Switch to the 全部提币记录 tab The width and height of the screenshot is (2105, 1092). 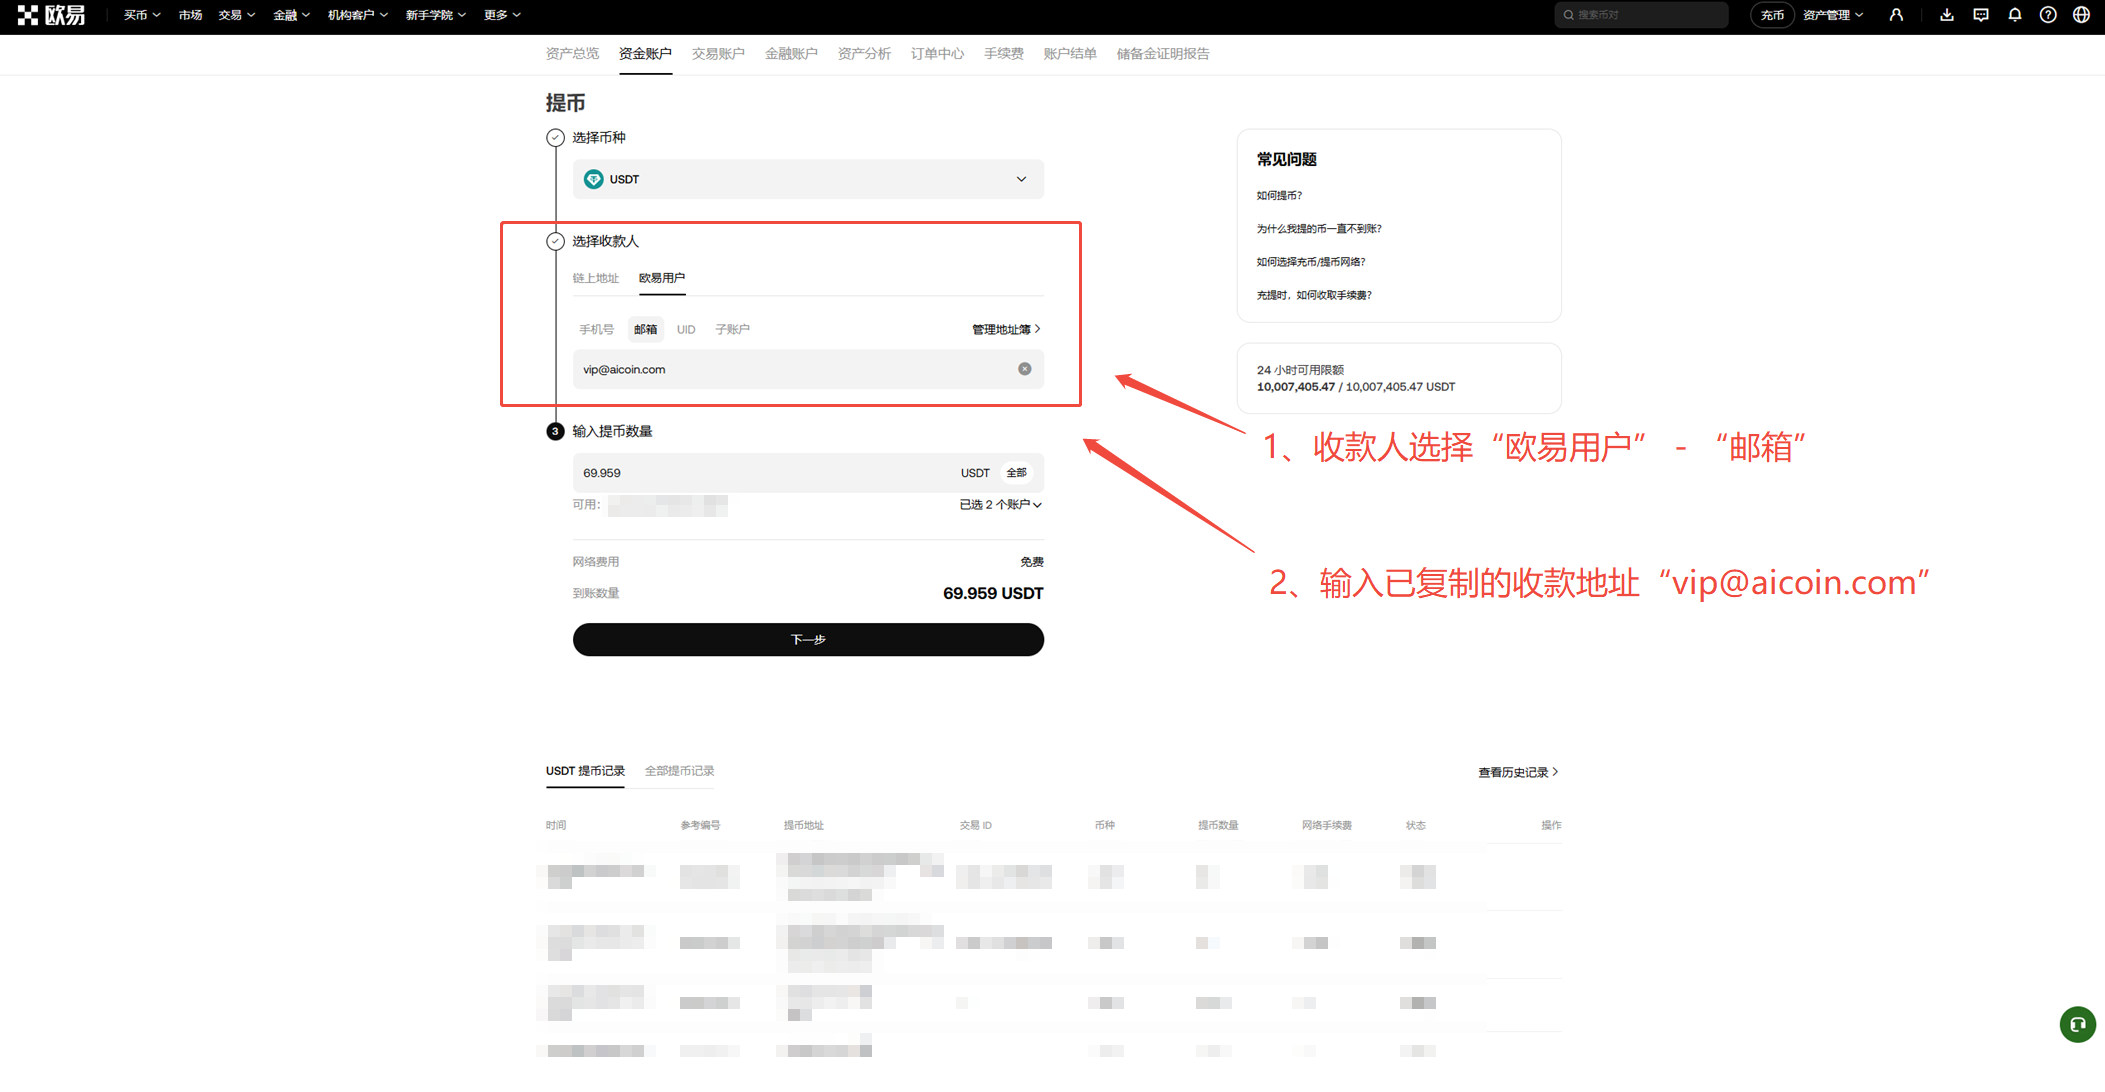[678, 770]
